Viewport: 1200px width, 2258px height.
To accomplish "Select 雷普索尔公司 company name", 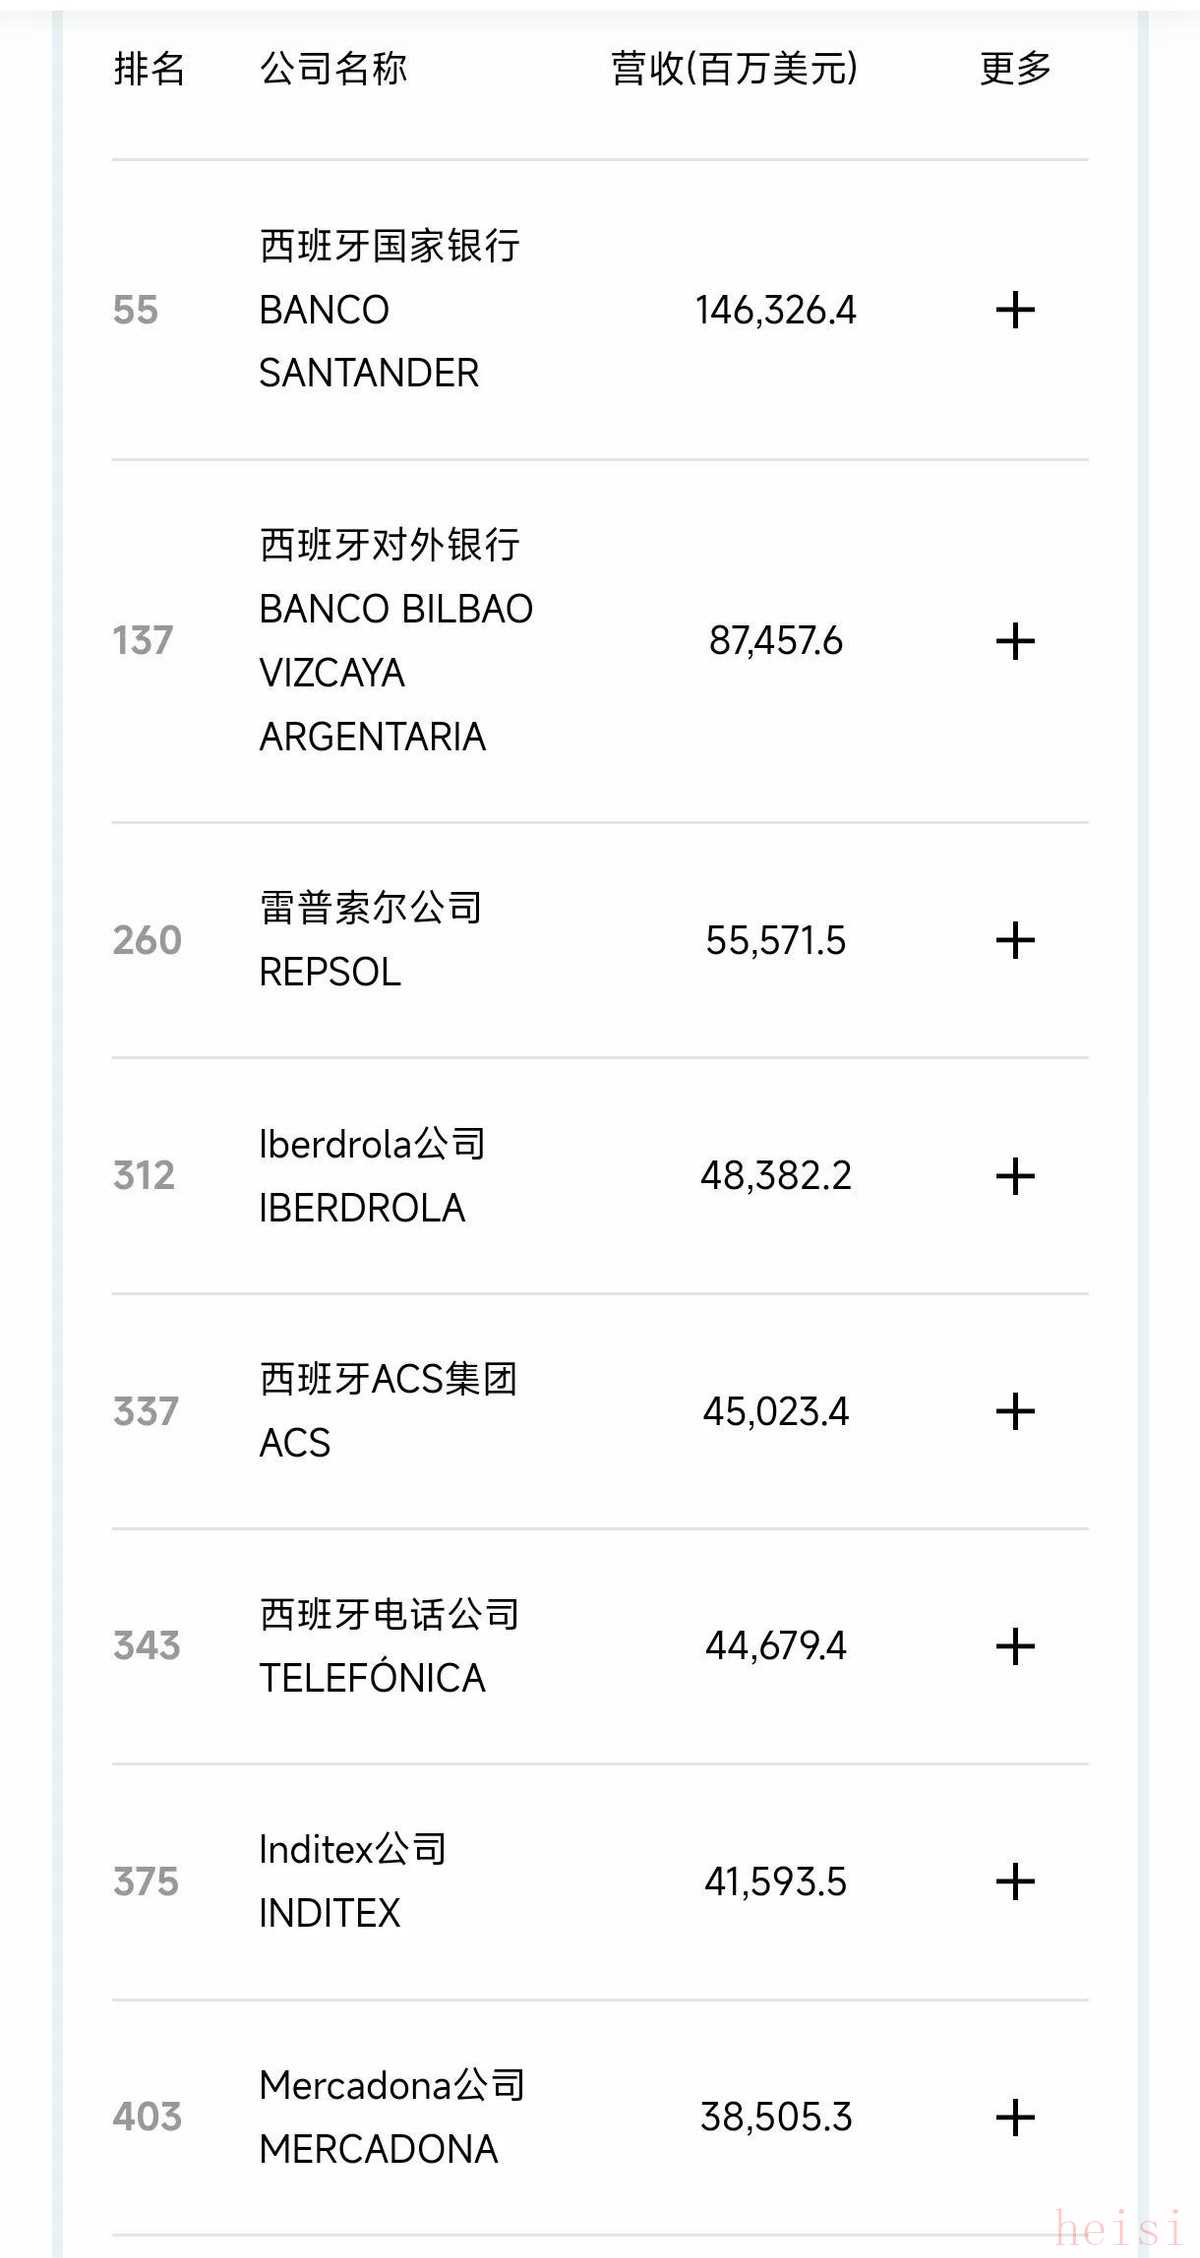I will 370,908.
